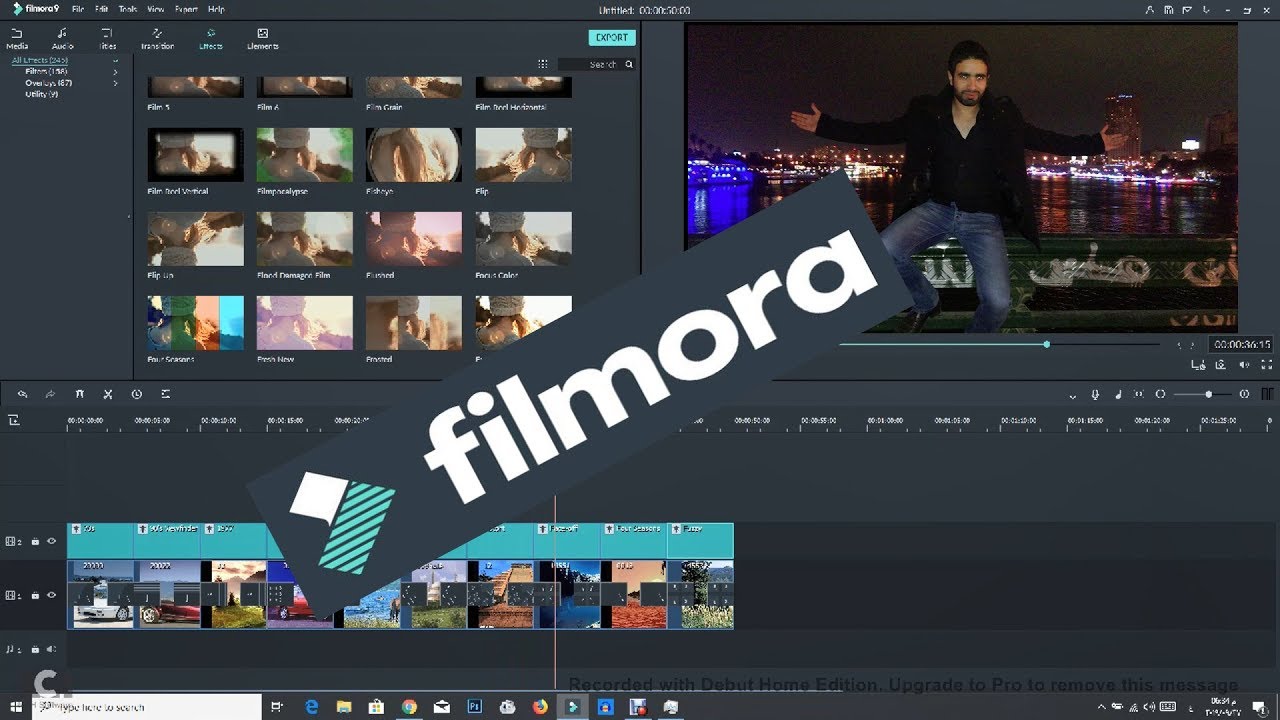Image resolution: width=1280 pixels, height=720 pixels.
Task: Select the Frosted effect thumbnail
Action: (413, 322)
